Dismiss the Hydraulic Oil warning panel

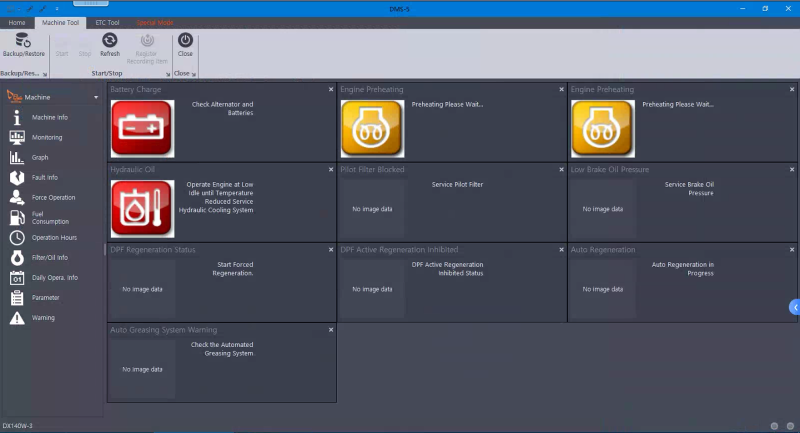(x=330, y=169)
